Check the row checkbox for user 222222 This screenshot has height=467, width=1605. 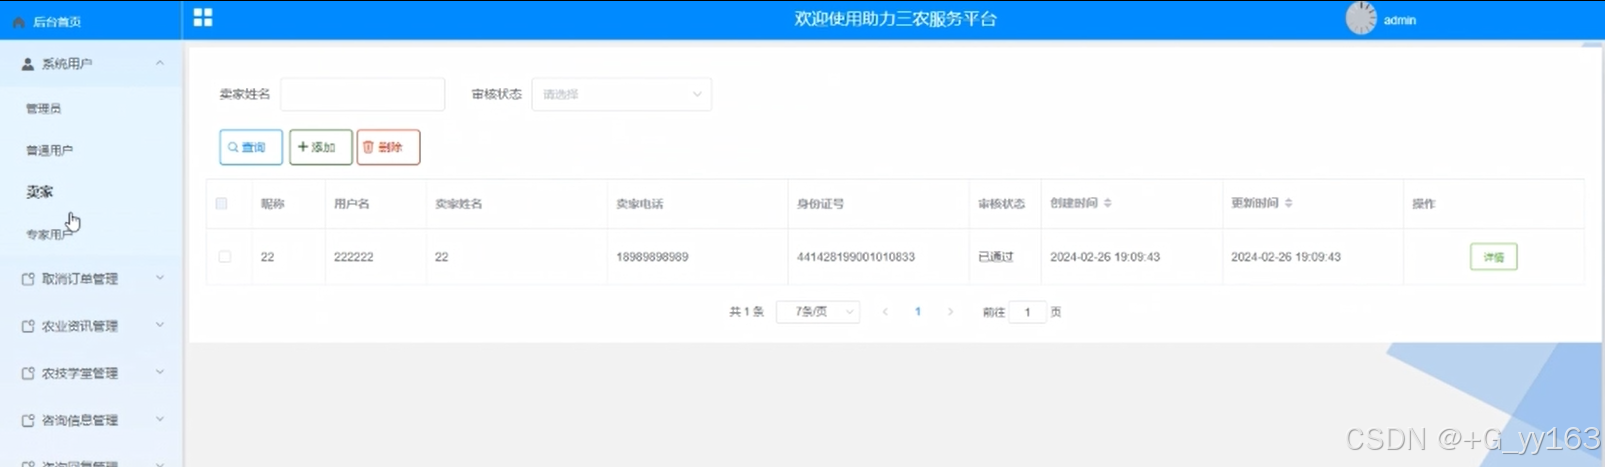pos(224,257)
